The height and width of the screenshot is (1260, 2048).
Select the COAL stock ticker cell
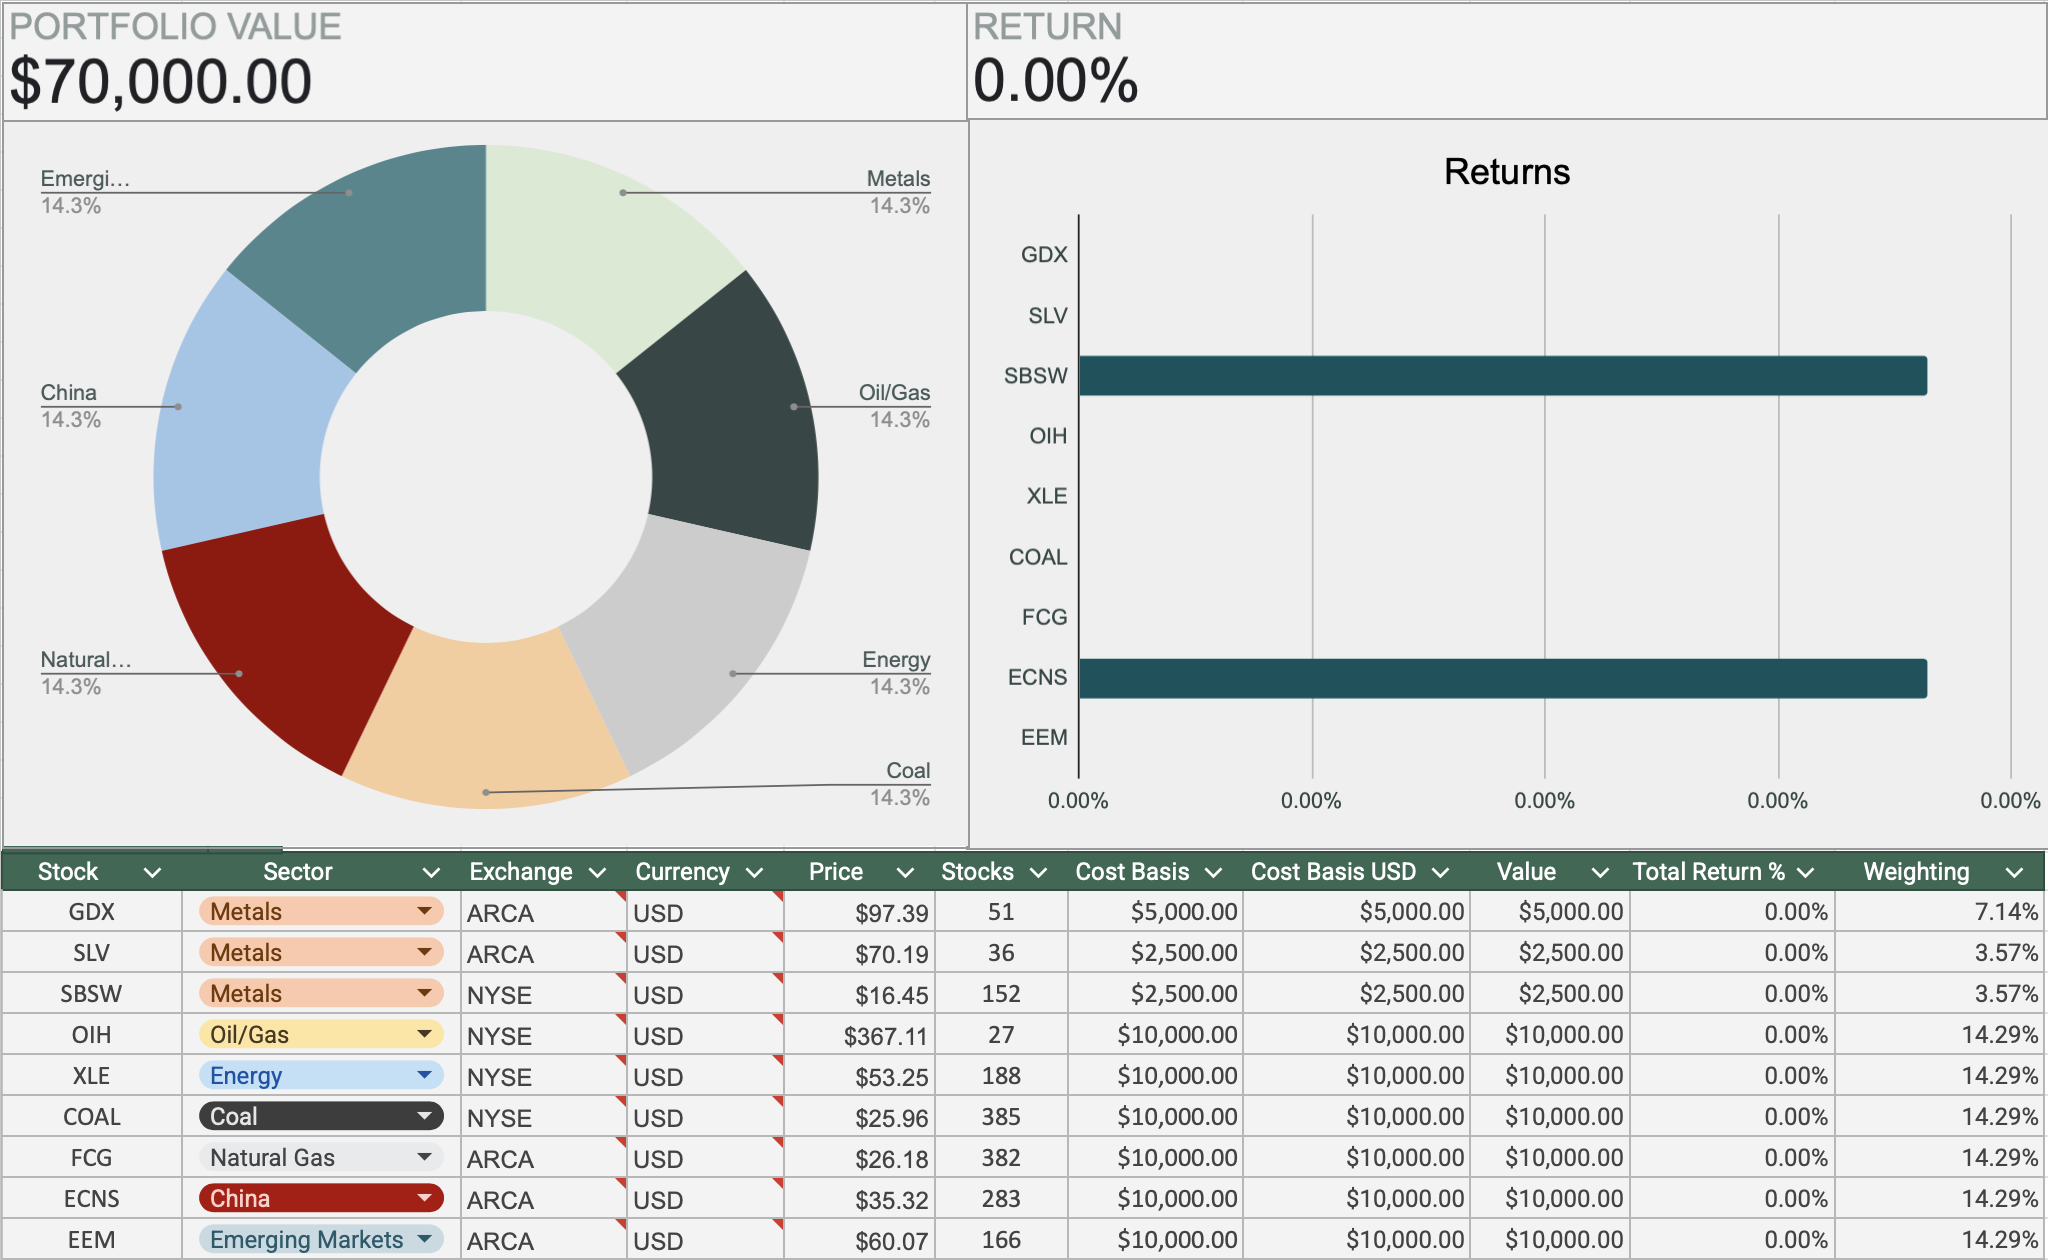[x=91, y=1117]
